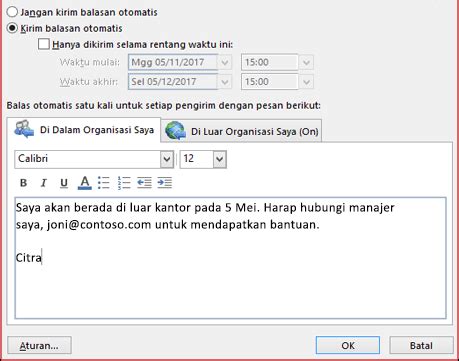Screen dimensions: 459x361
Task: Apply bulleted list formatting
Action: pos(104,183)
